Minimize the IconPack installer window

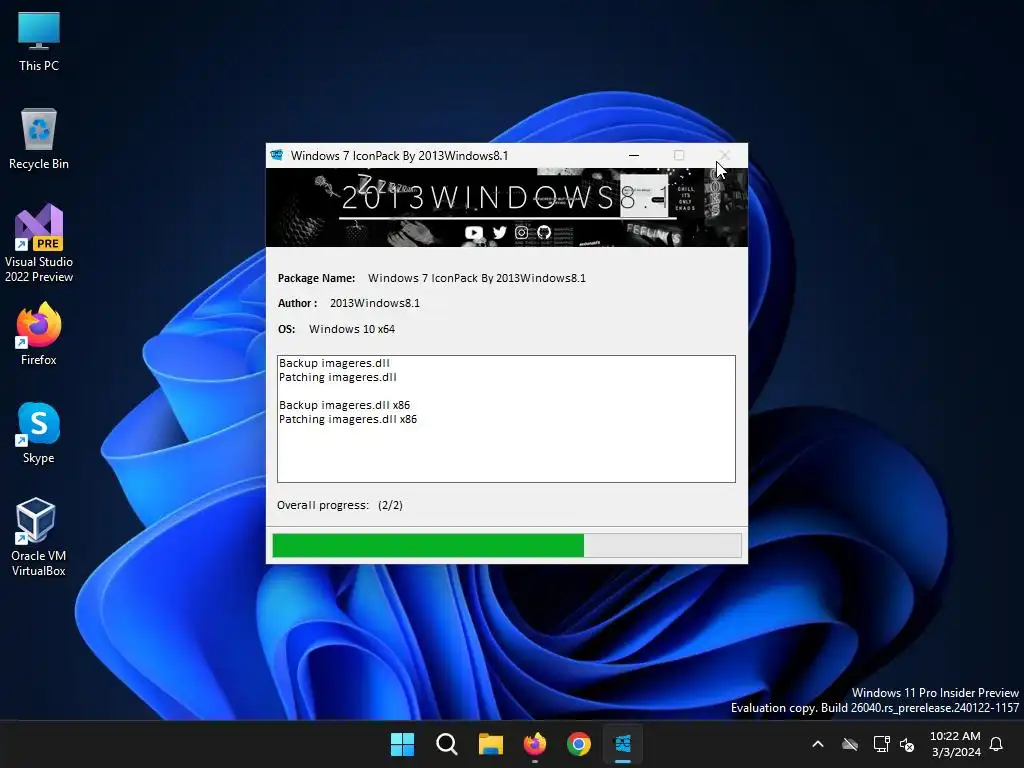coord(633,155)
